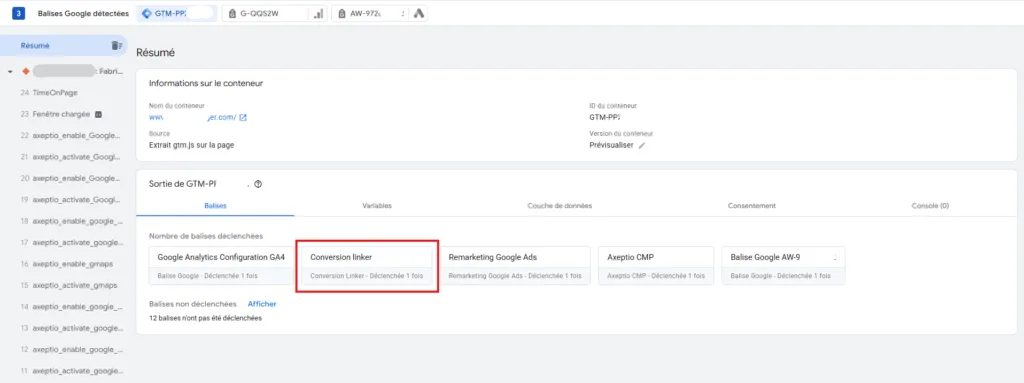This screenshot has height=383, width=1024.
Task: Open the Balise Google AW-9 tag card
Action: [x=784, y=265]
